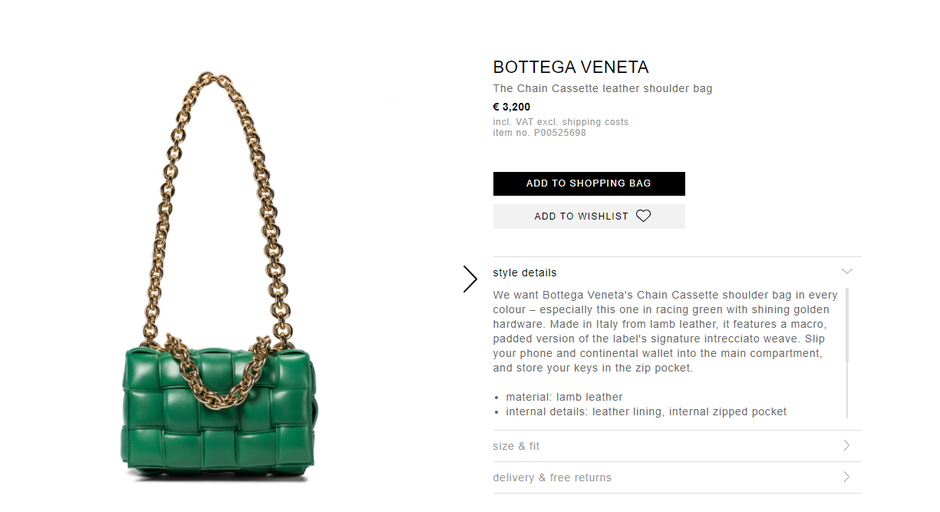The width and height of the screenshot is (940, 512).
Task: Click Add to Wishlist button
Action: click(589, 216)
